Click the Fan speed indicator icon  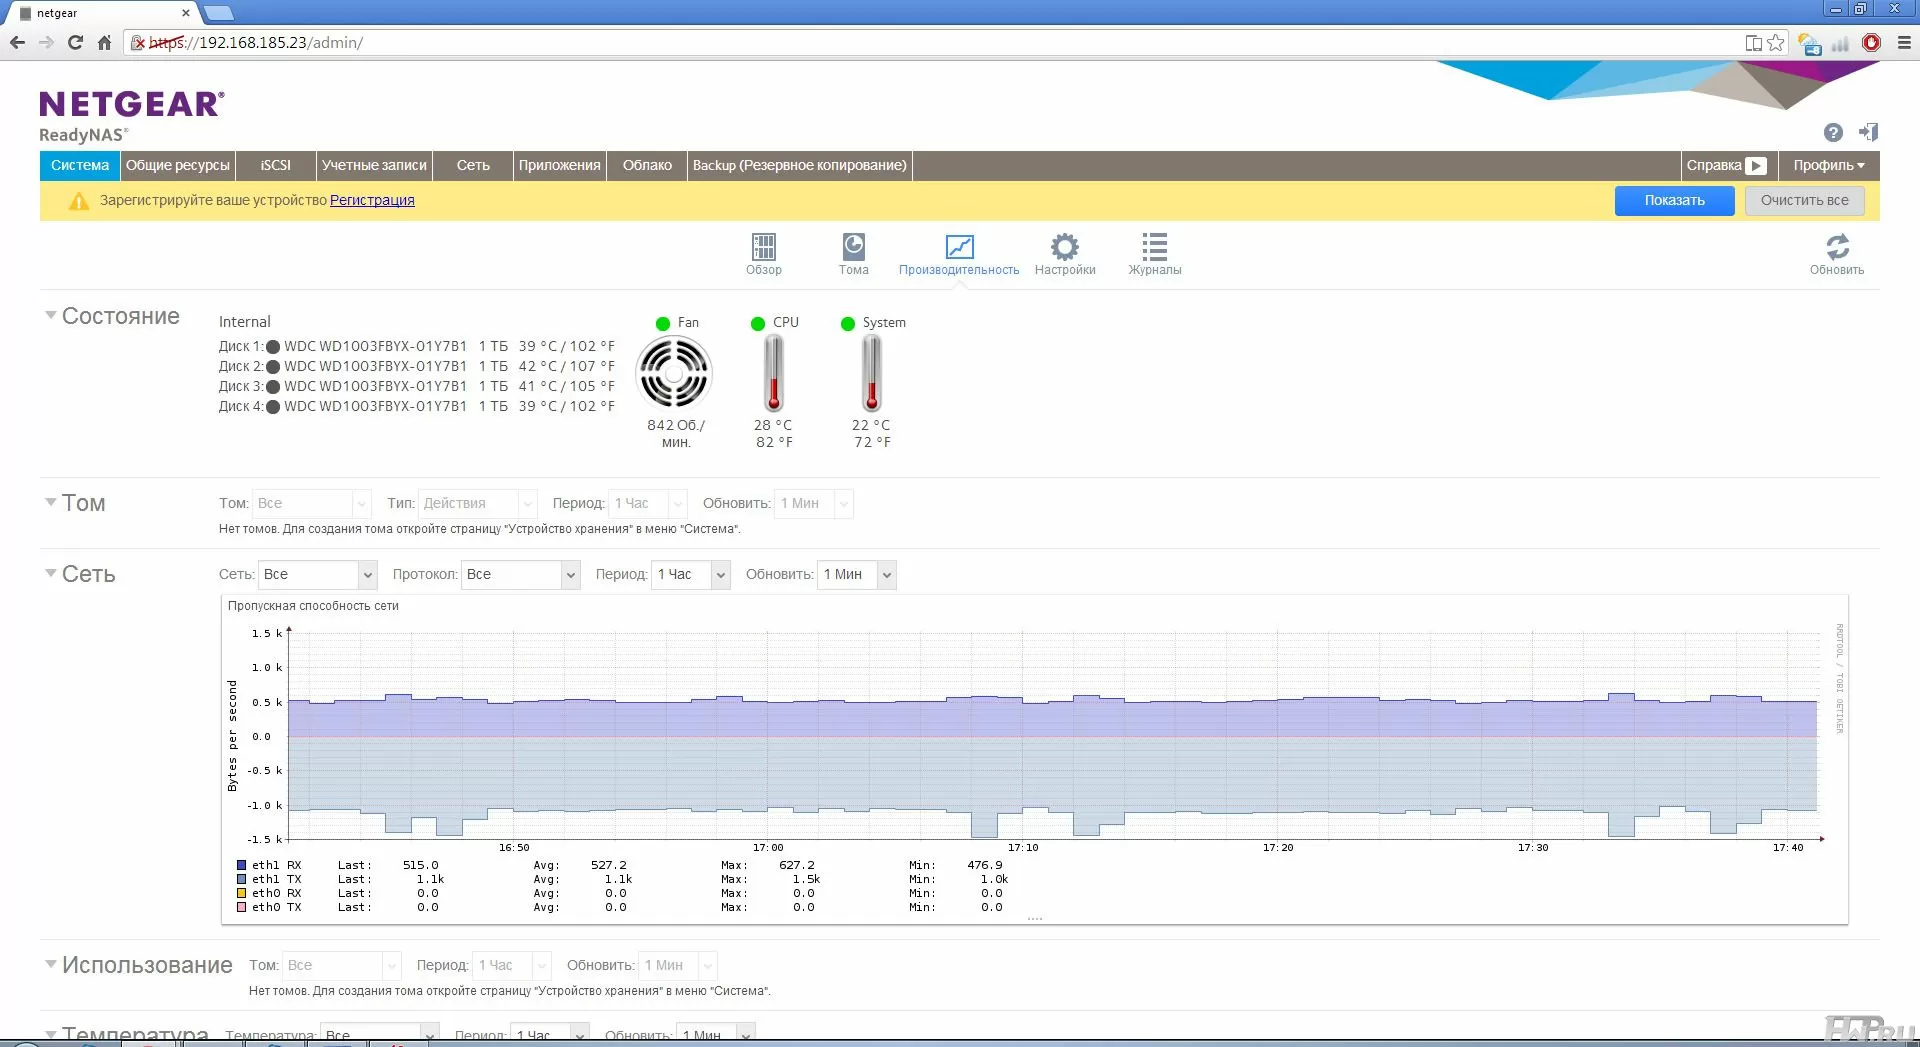[674, 372]
